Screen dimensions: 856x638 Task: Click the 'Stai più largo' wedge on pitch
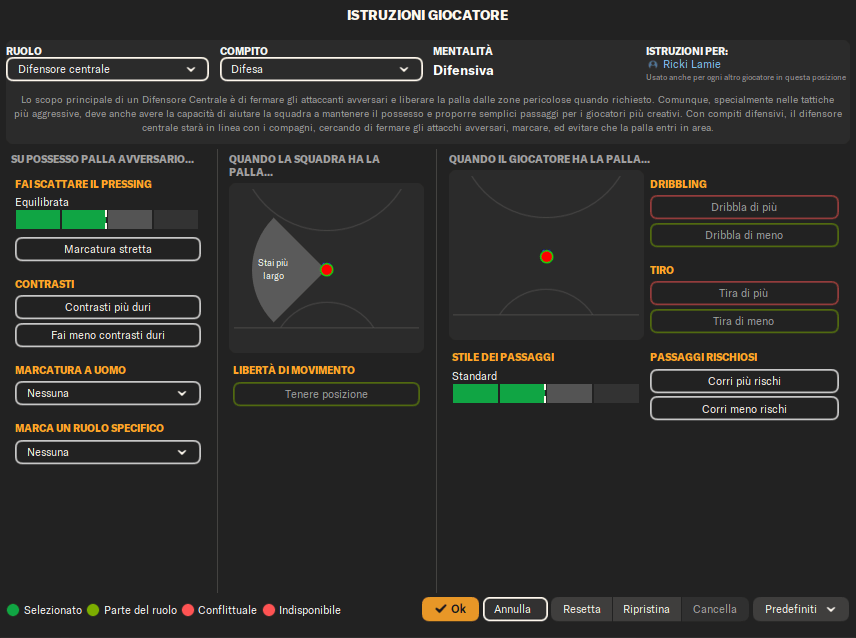coord(275,269)
